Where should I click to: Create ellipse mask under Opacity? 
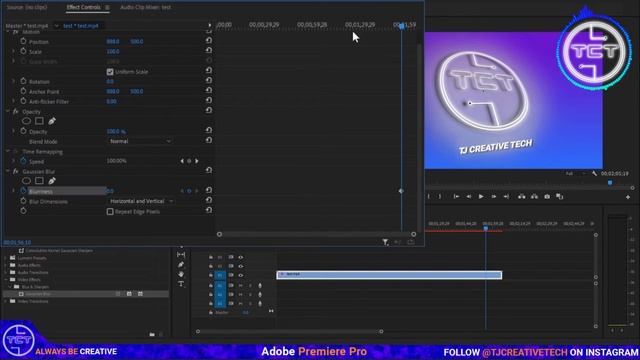pyautogui.click(x=27, y=121)
